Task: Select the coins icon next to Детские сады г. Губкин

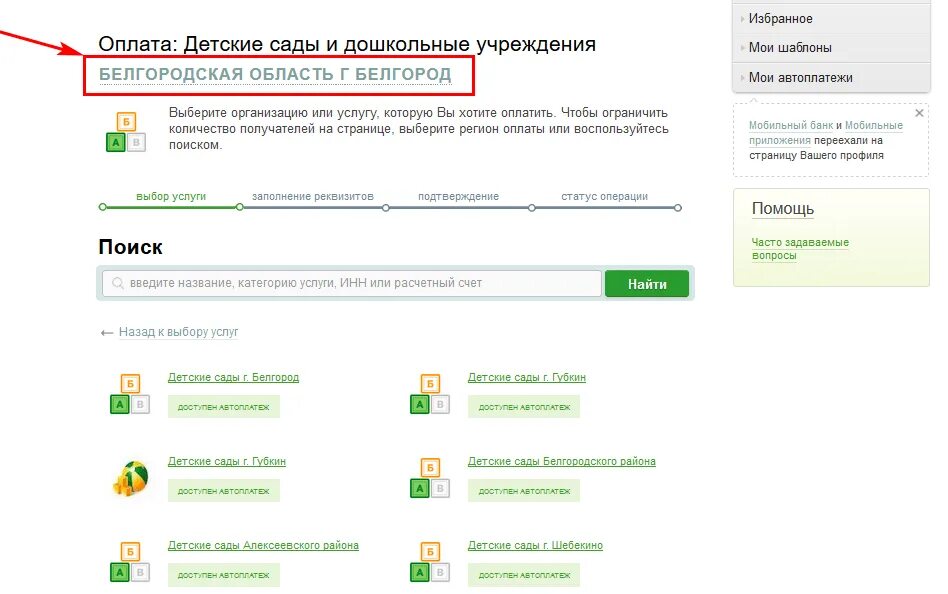Action: click(127, 477)
